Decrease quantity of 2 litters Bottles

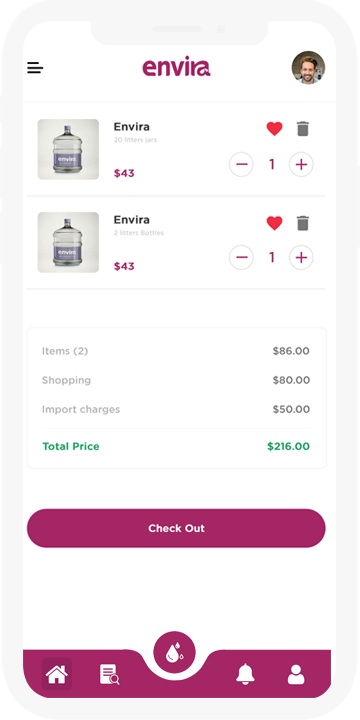point(241,258)
